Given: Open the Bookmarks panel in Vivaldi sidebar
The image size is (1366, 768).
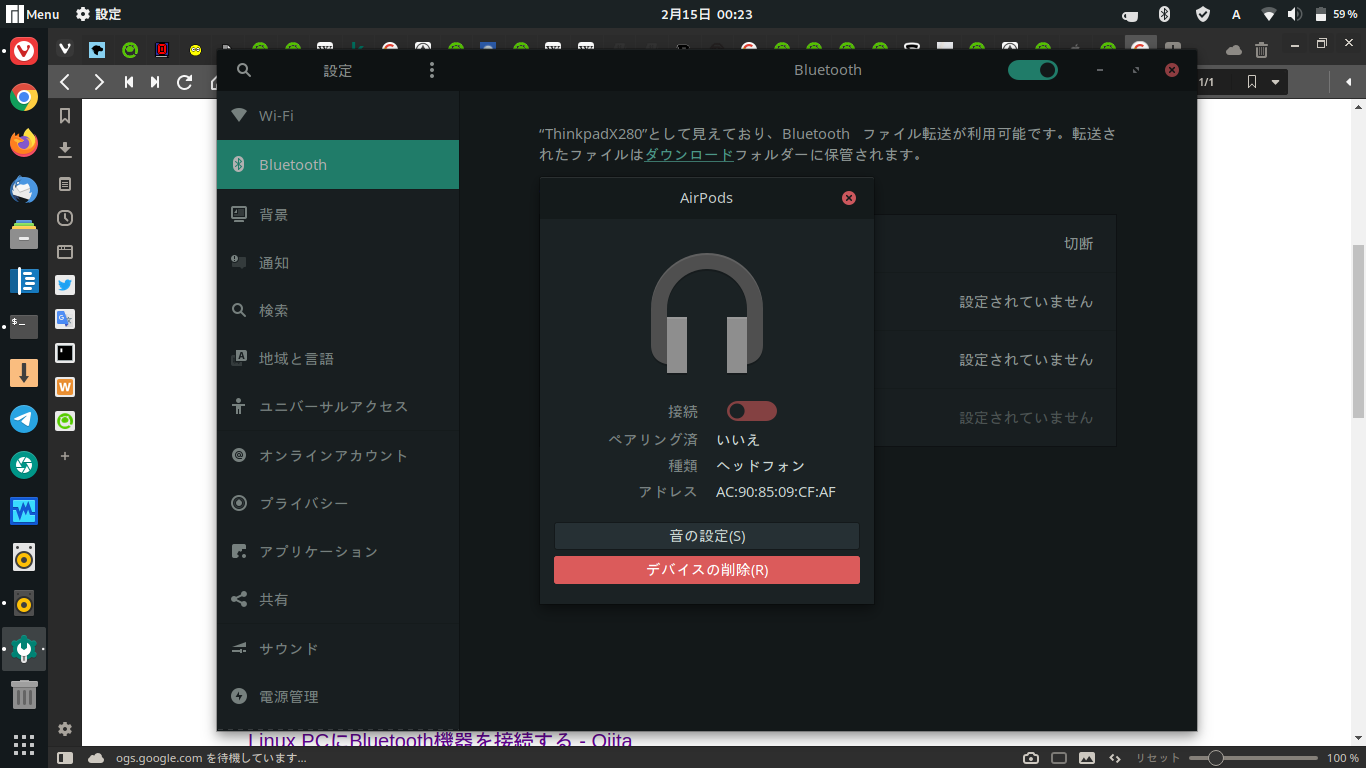Looking at the screenshot, I should tap(65, 116).
